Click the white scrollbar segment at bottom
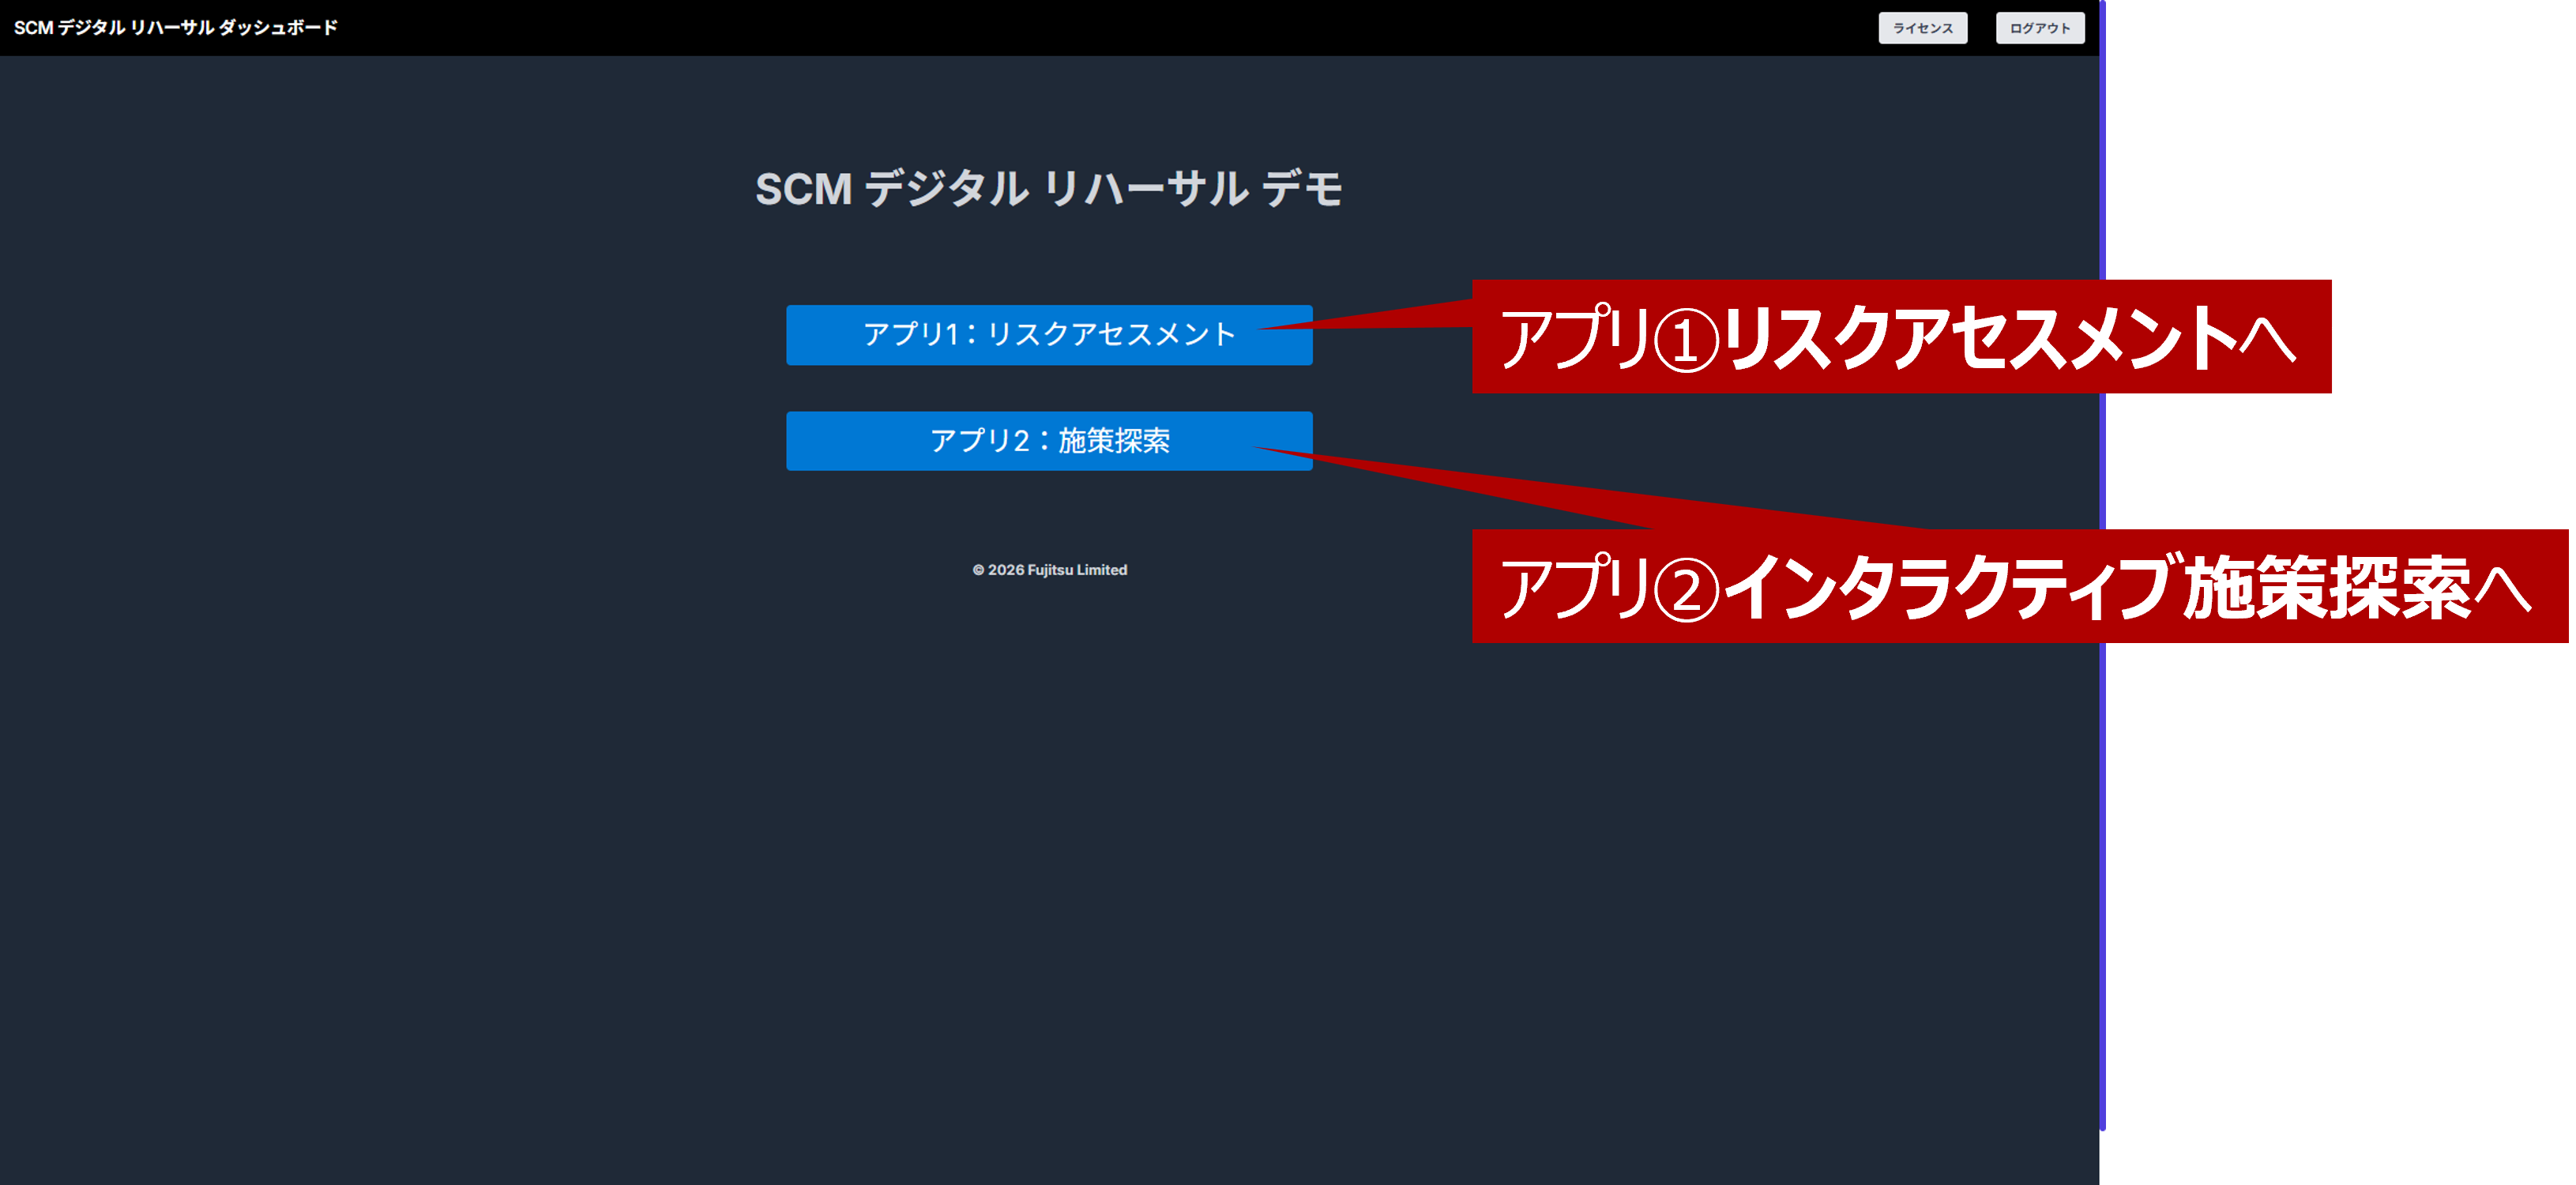The image size is (2576, 1185). [x=2102, y=1158]
